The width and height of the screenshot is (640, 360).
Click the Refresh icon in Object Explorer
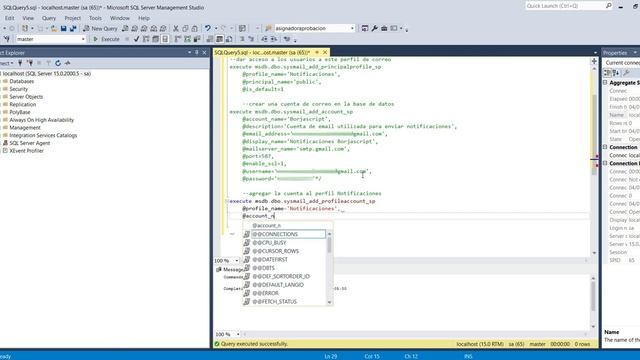(58, 63)
